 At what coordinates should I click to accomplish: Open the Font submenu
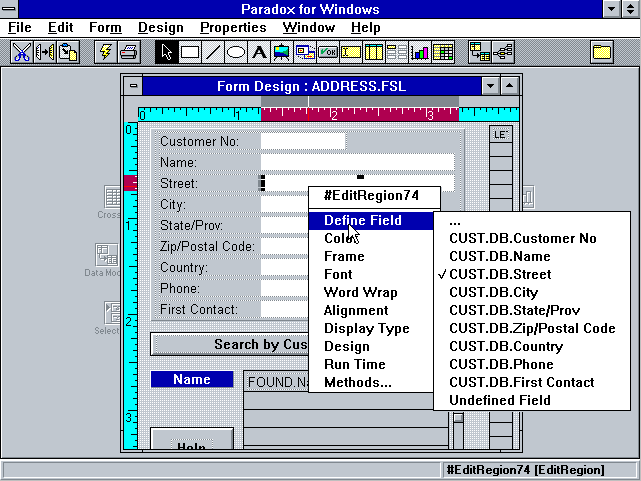tap(371, 274)
